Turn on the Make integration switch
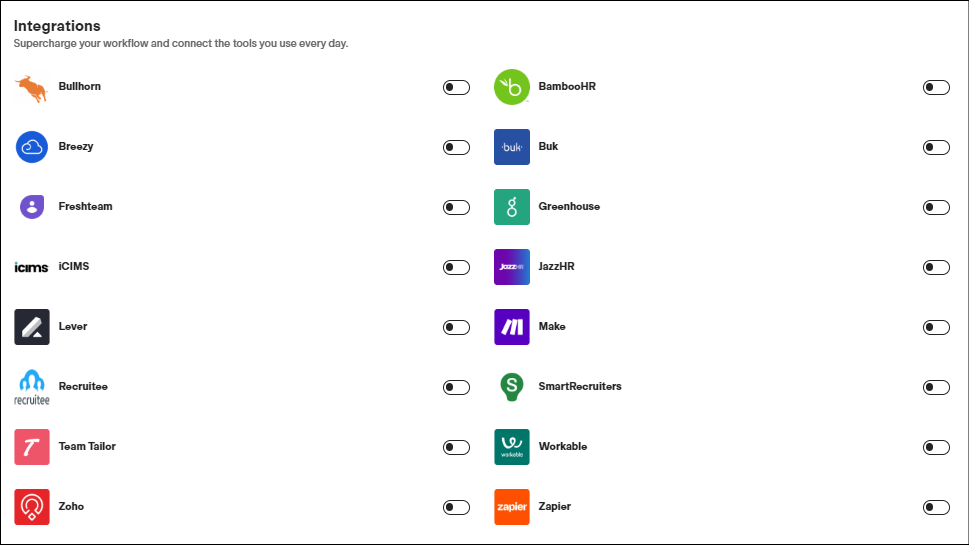Image resolution: width=969 pixels, height=545 pixels. [x=936, y=327]
